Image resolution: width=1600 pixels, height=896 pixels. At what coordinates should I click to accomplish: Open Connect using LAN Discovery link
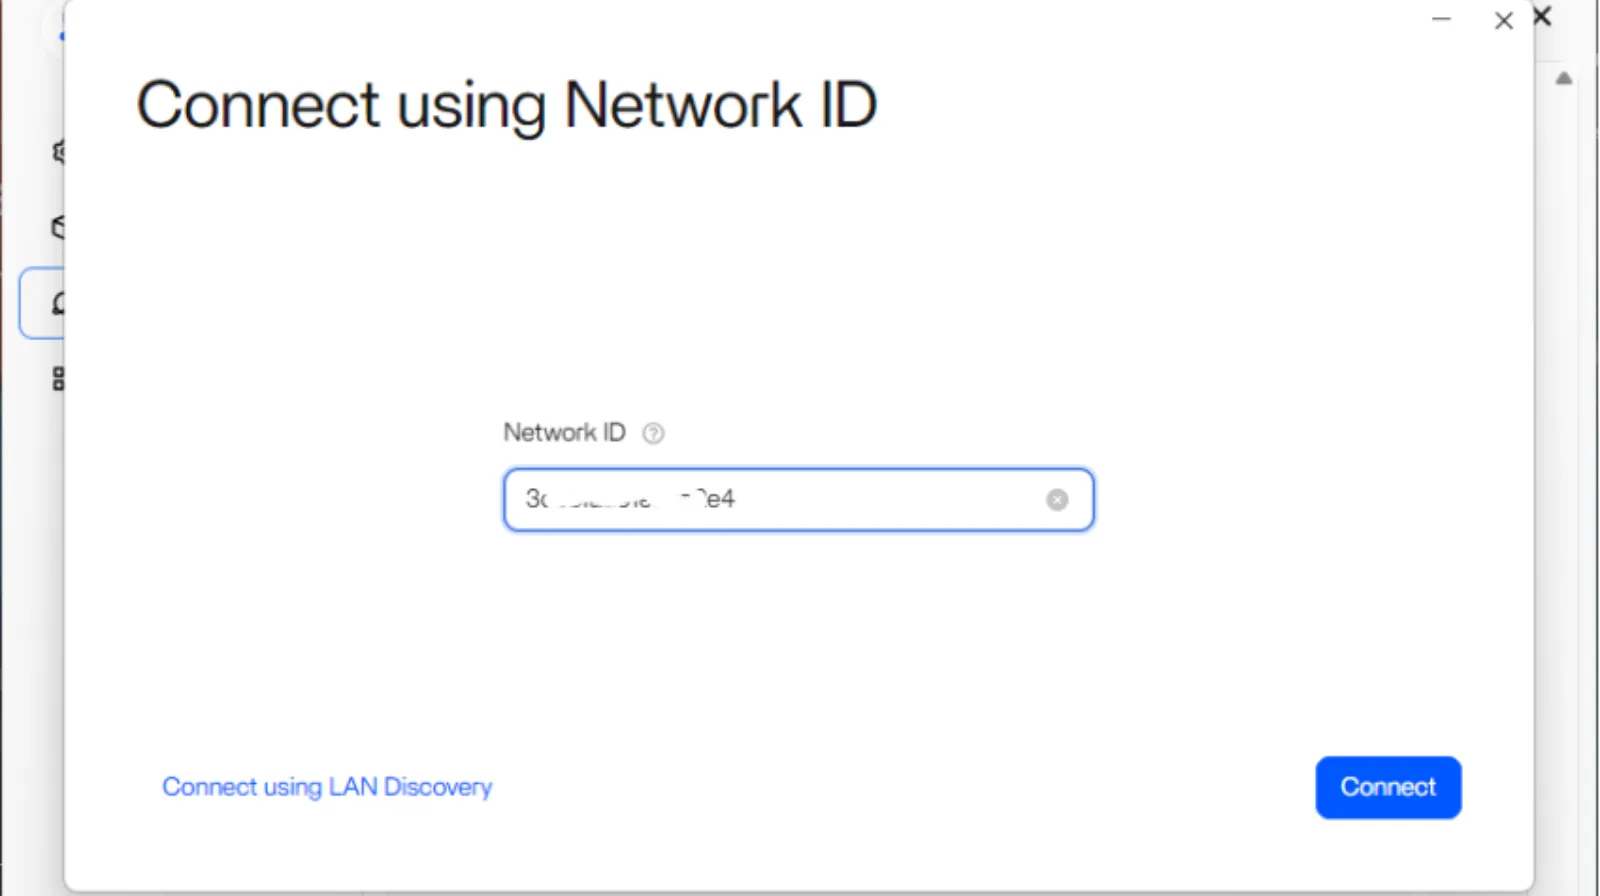pyautogui.click(x=327, y=787)
